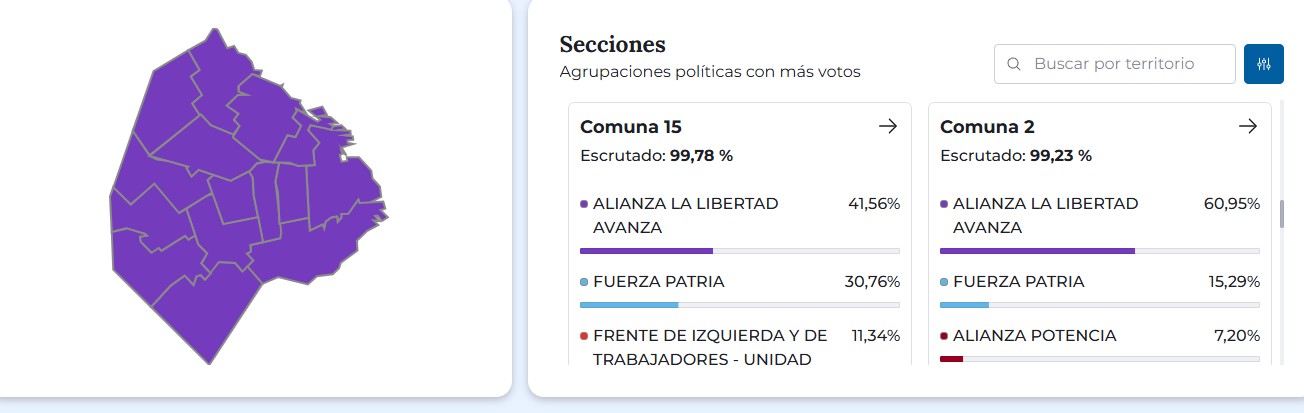The height and width of the screenshot is (413, 1304).
Task: Open Comuna 15 details arrow
Action: (887, 127)
